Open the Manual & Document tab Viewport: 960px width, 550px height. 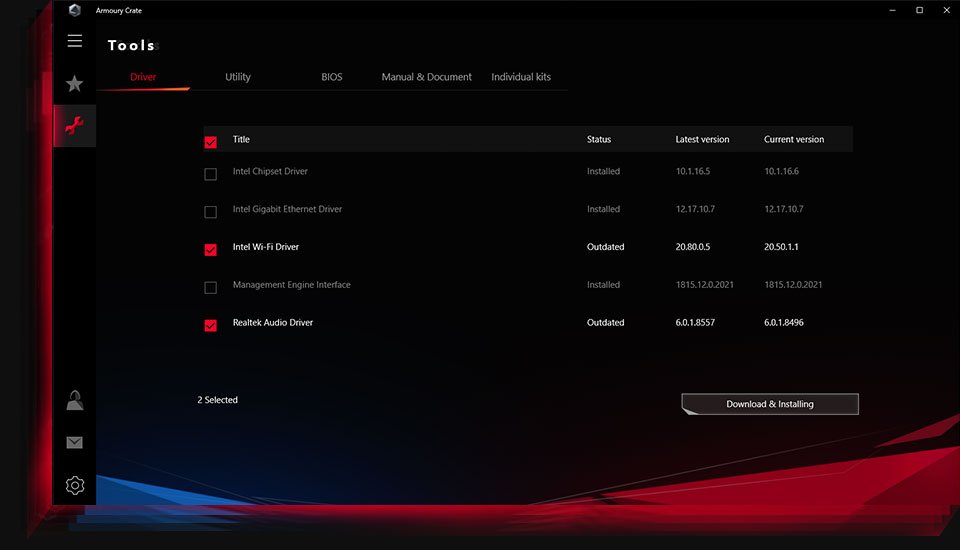426,77
